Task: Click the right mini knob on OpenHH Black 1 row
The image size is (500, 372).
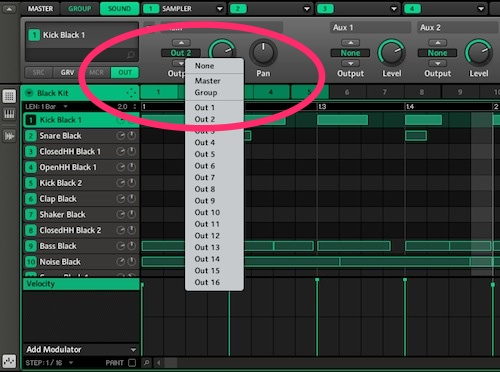Action: (132, 167)
